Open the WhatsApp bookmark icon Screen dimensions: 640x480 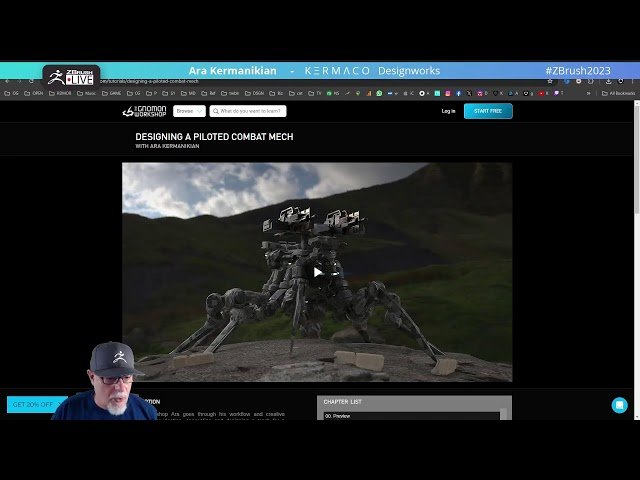pyautogui.click(x=379, y=93)
